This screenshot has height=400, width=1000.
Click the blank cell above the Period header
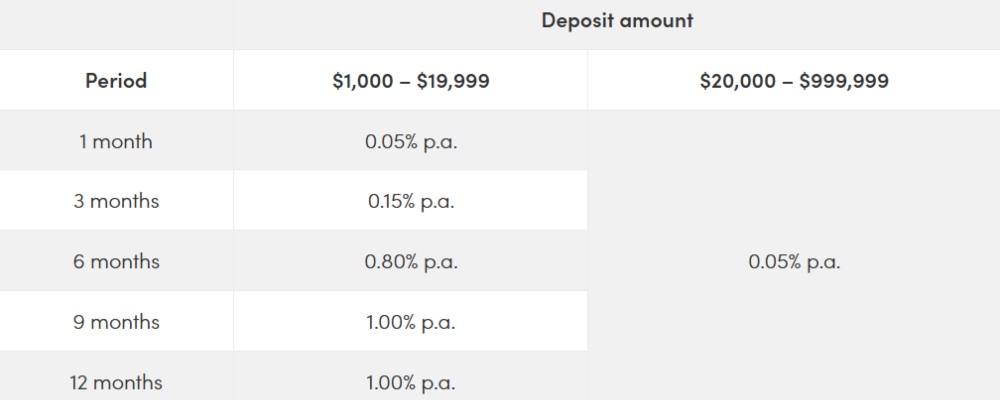pos(116,24)
